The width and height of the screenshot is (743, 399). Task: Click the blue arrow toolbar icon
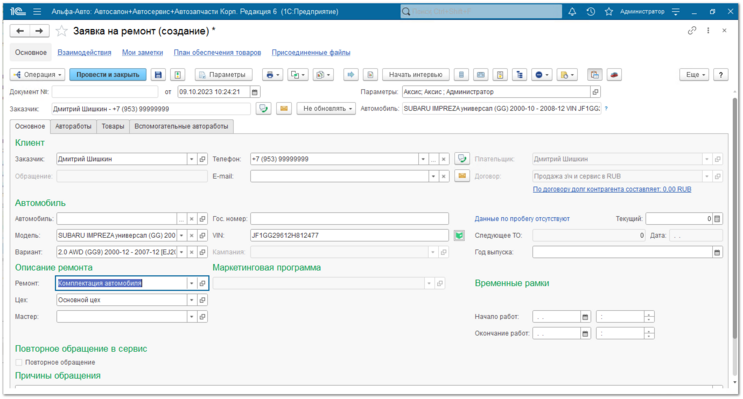(351, 75)
